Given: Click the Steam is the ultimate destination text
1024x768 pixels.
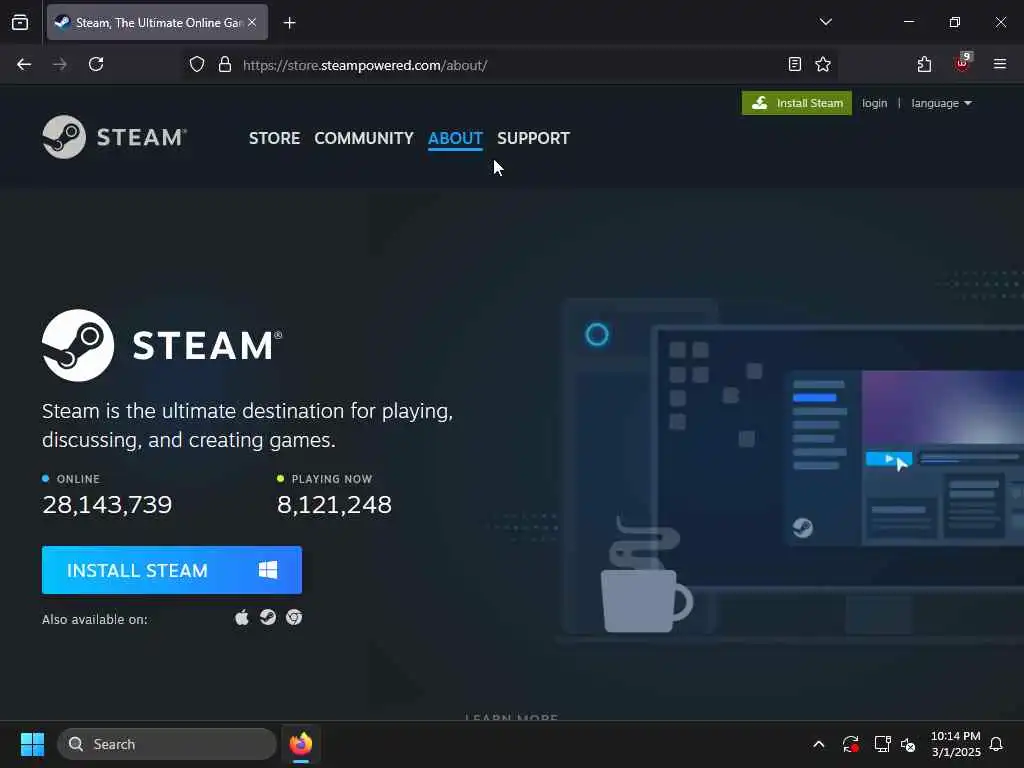Looking at the screenshot, I should point(248,425).
